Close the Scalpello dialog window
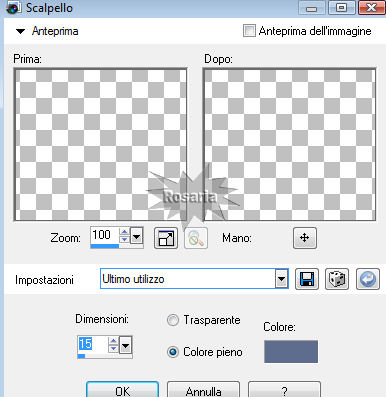Screen dimensions: 386x397 click(x=371, y=8)
